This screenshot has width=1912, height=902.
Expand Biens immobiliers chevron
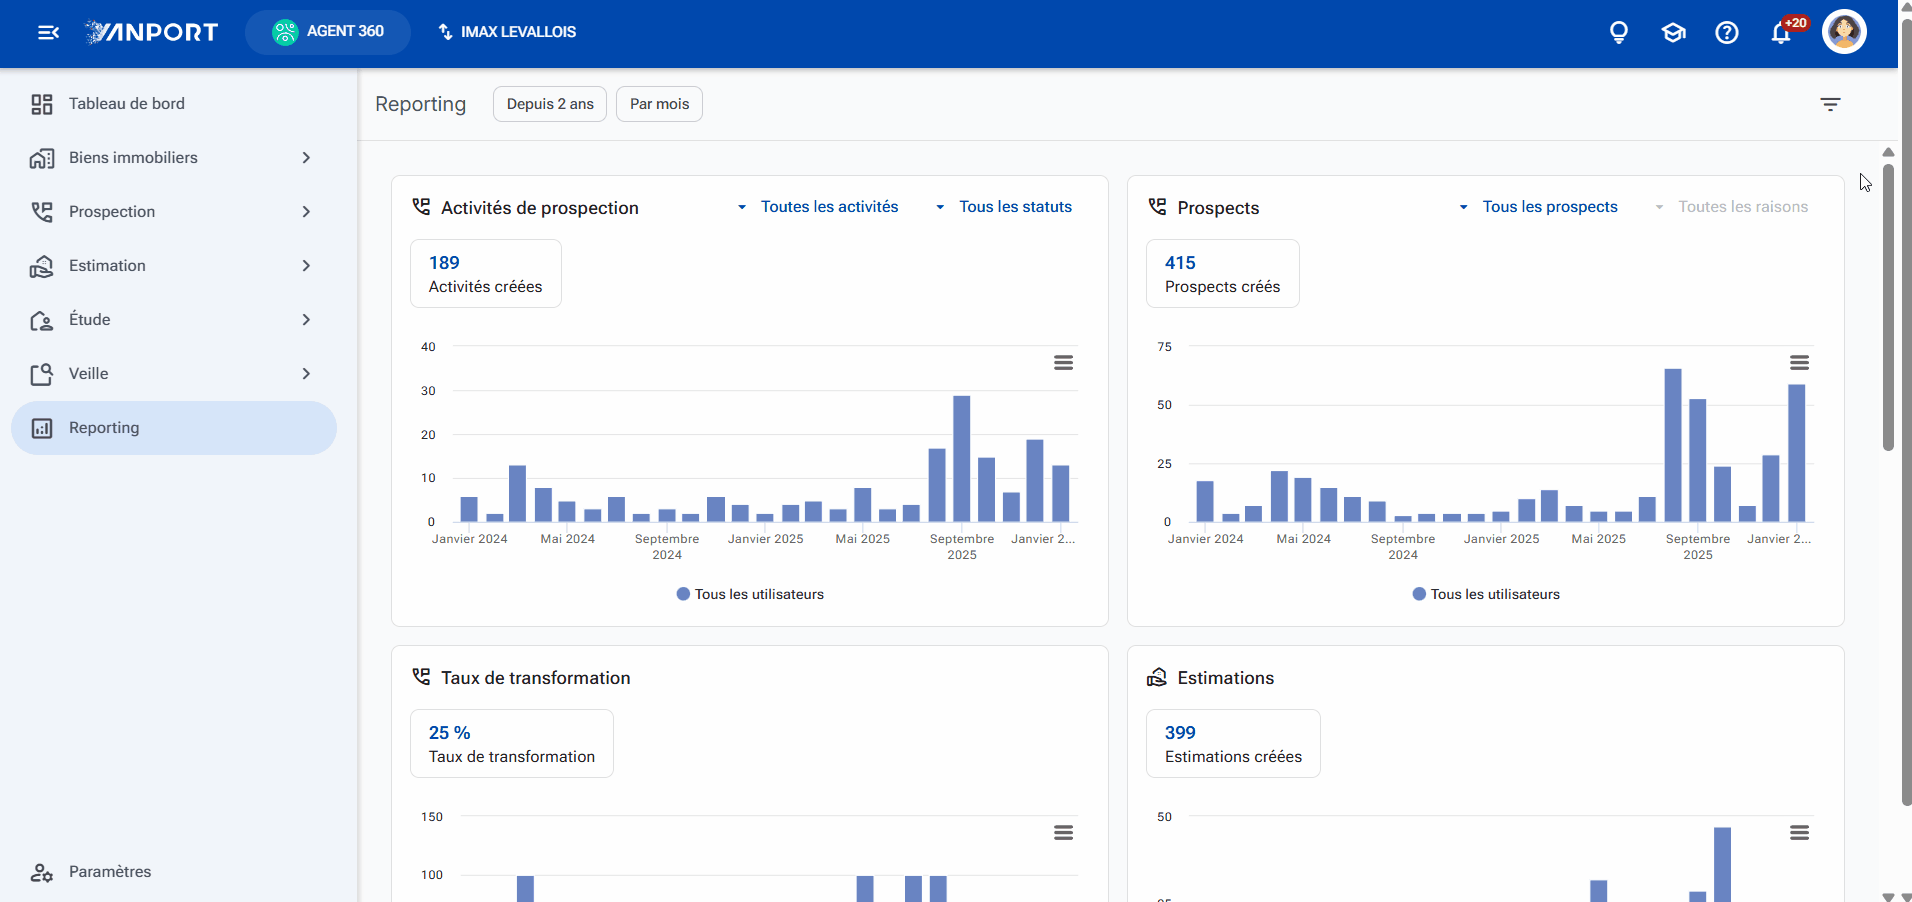point(306,158)
